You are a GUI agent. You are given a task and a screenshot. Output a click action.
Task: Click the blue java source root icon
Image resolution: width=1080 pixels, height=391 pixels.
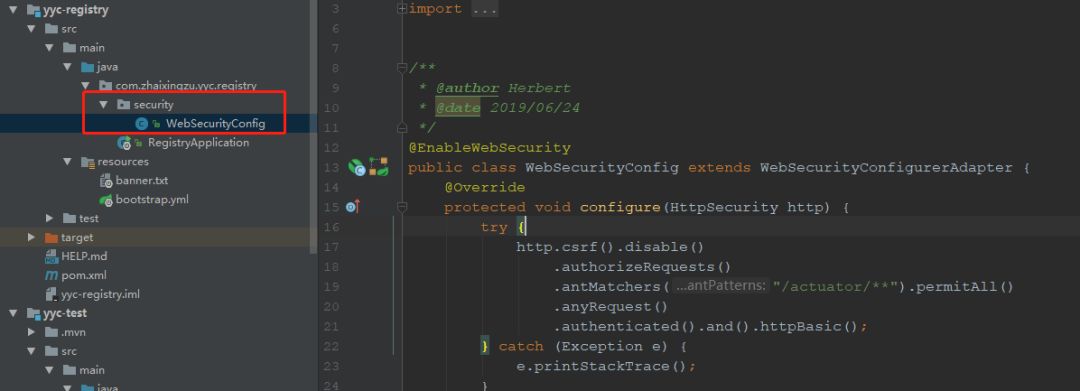87,67
